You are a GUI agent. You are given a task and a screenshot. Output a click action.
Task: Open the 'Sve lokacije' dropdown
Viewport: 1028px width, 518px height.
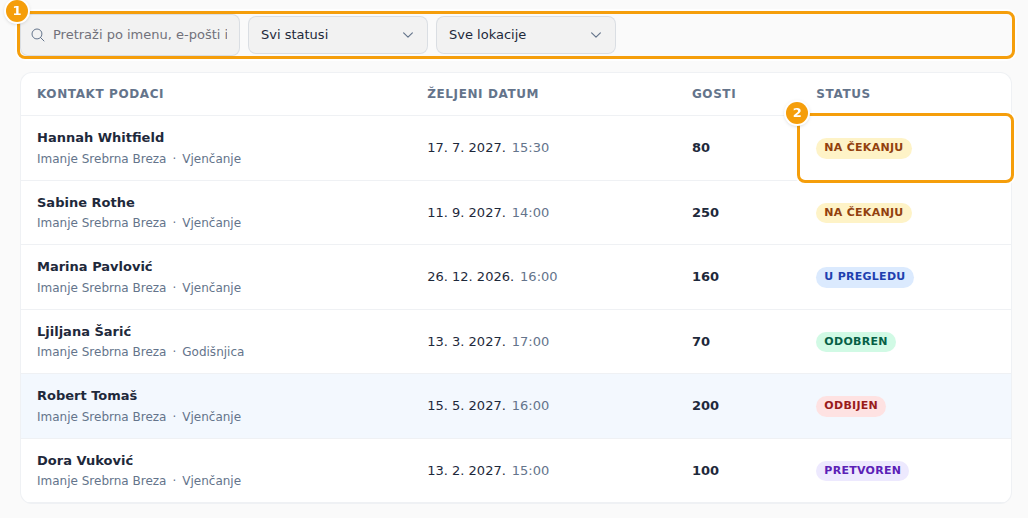coord(526,35)
